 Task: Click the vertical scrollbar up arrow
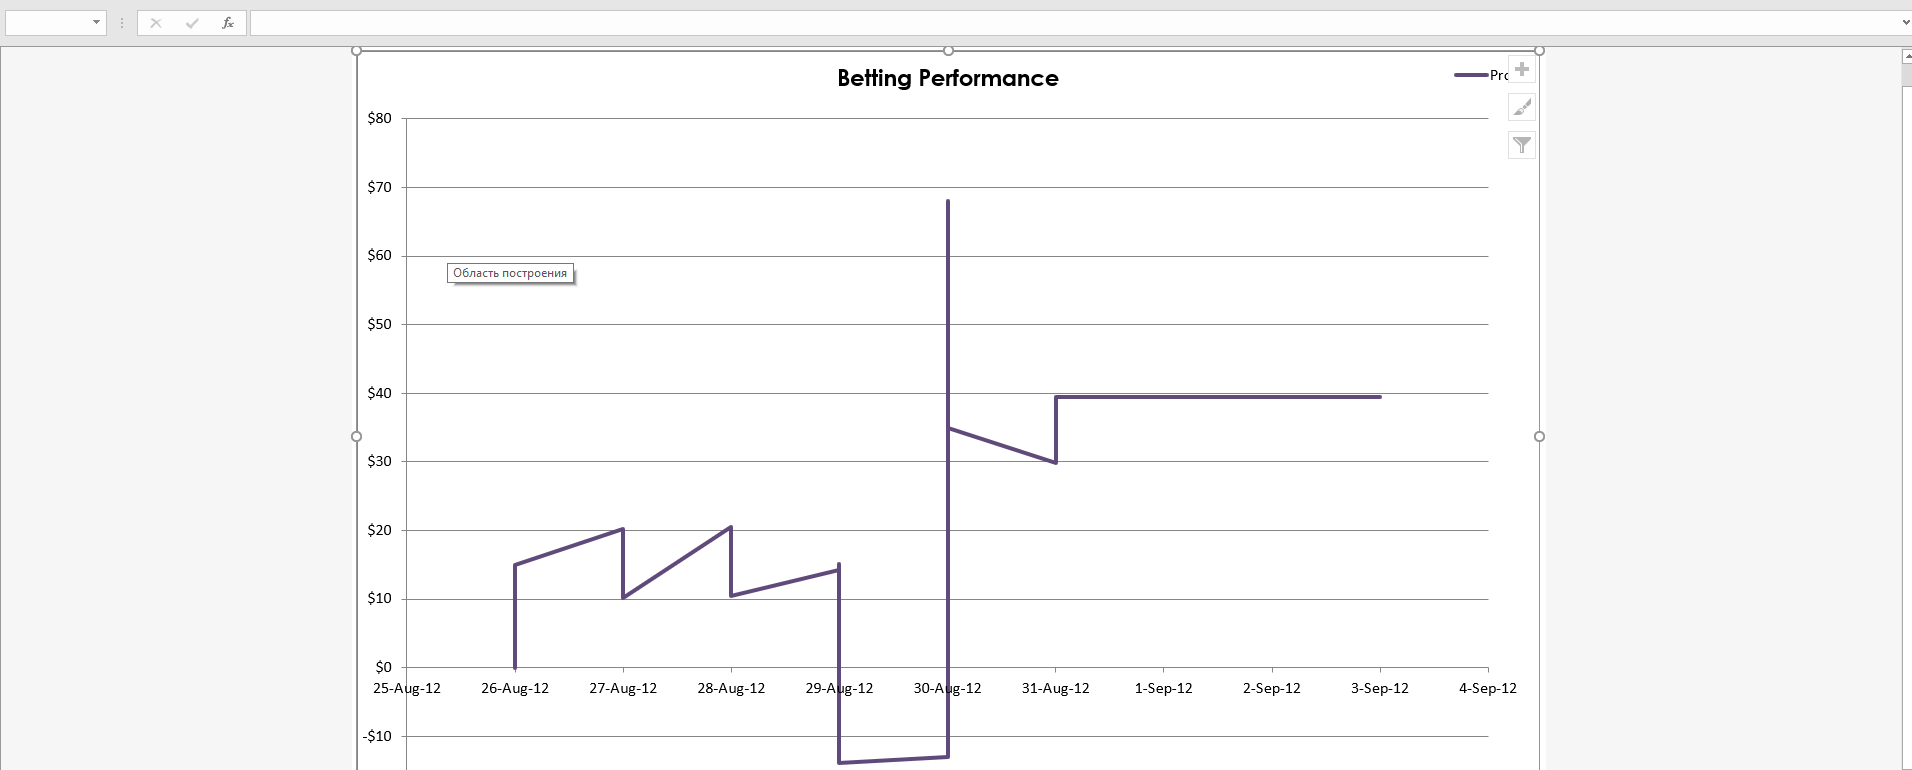(x=1906, y=57)
